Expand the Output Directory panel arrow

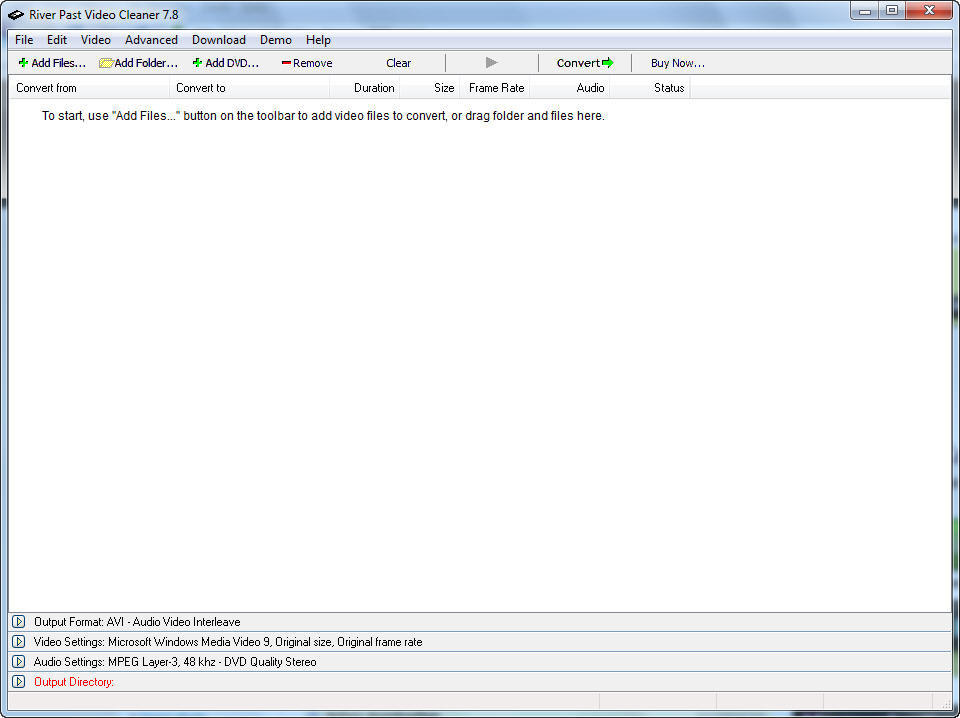[18, 682]
